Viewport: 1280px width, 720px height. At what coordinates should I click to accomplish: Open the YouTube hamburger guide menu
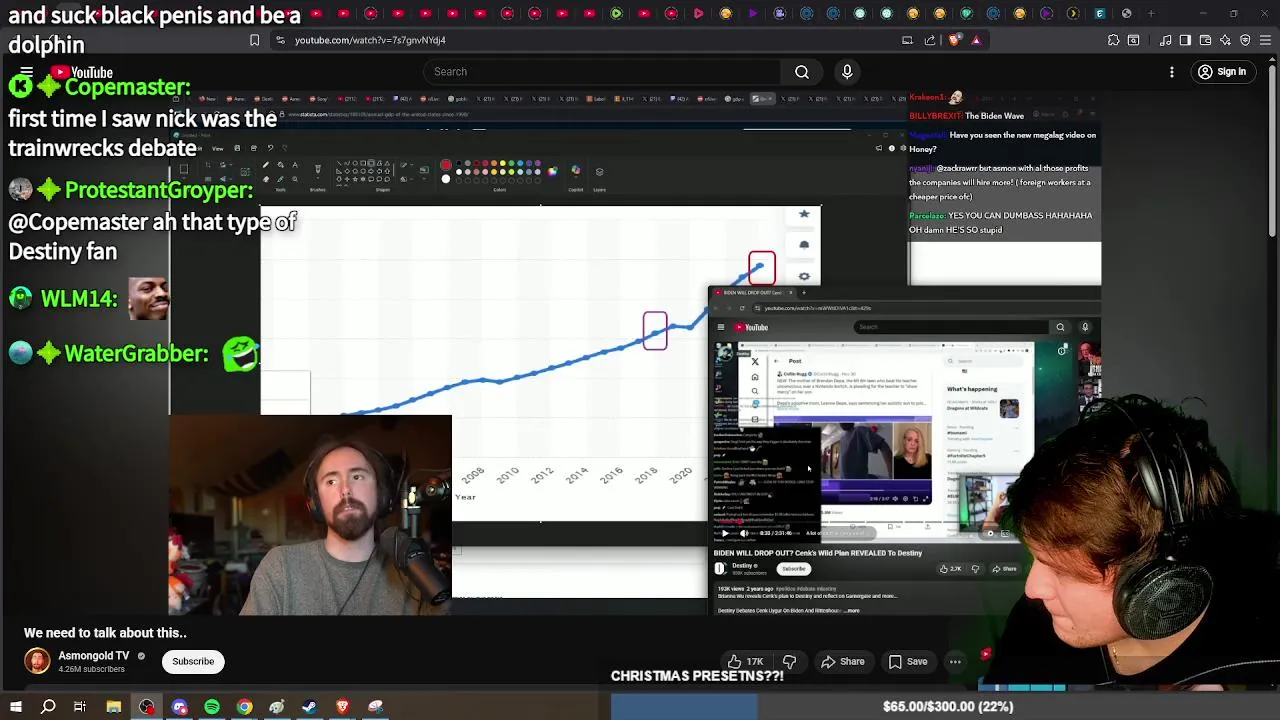point(26,72)
